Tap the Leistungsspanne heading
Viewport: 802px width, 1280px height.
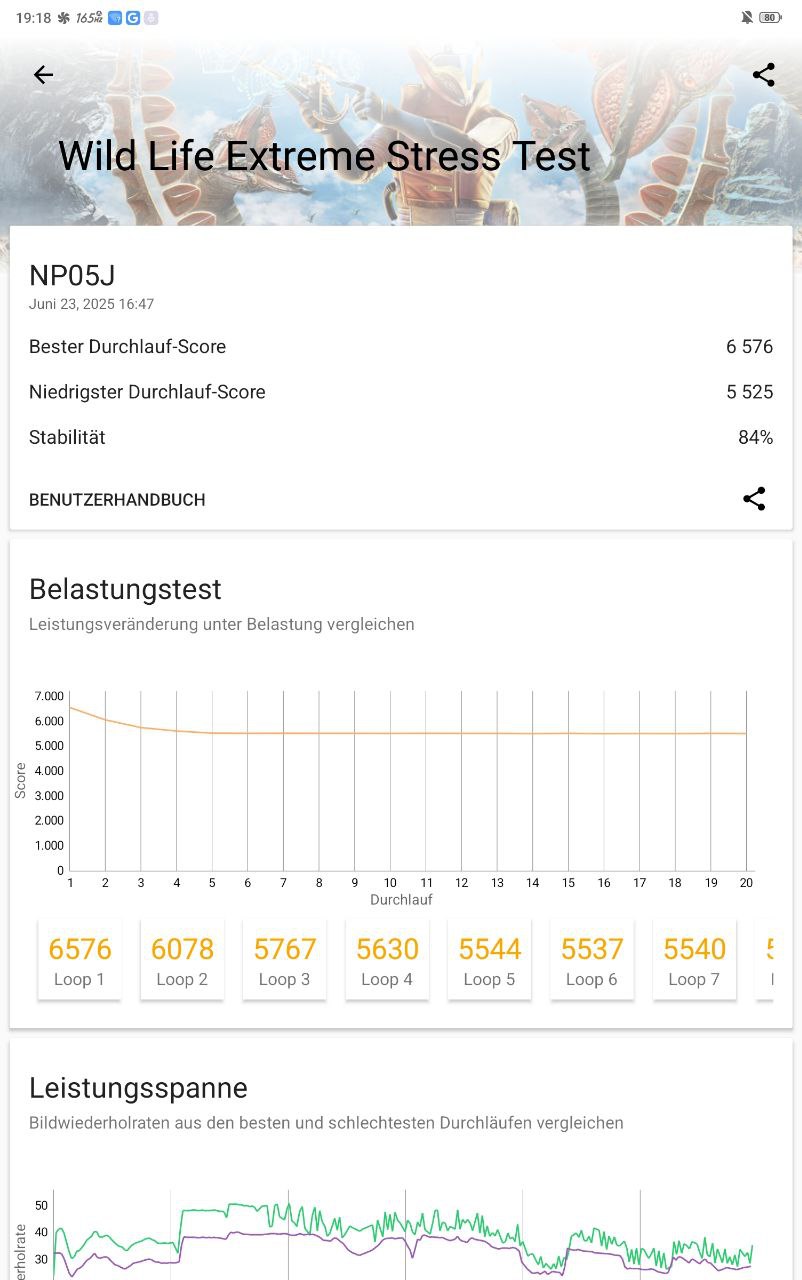pyautogui.click(x=138, y=1088)
